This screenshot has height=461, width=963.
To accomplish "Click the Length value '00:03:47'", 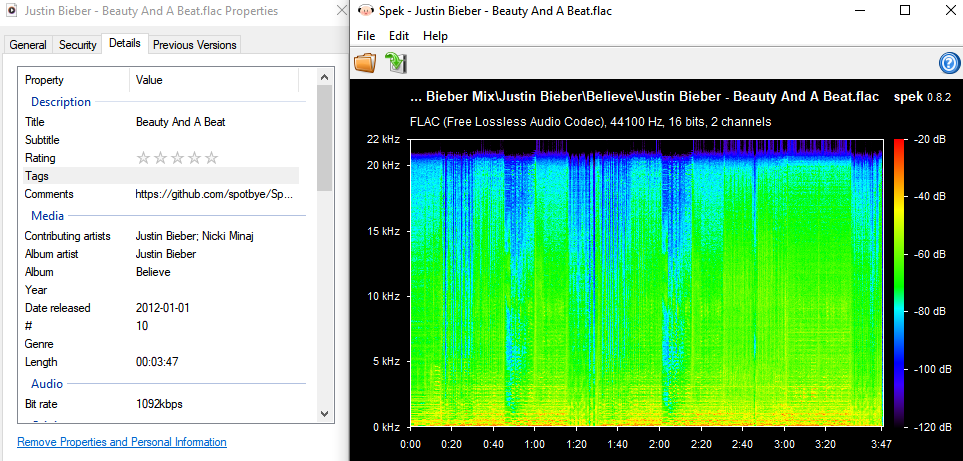I will (x=157, y=362).
